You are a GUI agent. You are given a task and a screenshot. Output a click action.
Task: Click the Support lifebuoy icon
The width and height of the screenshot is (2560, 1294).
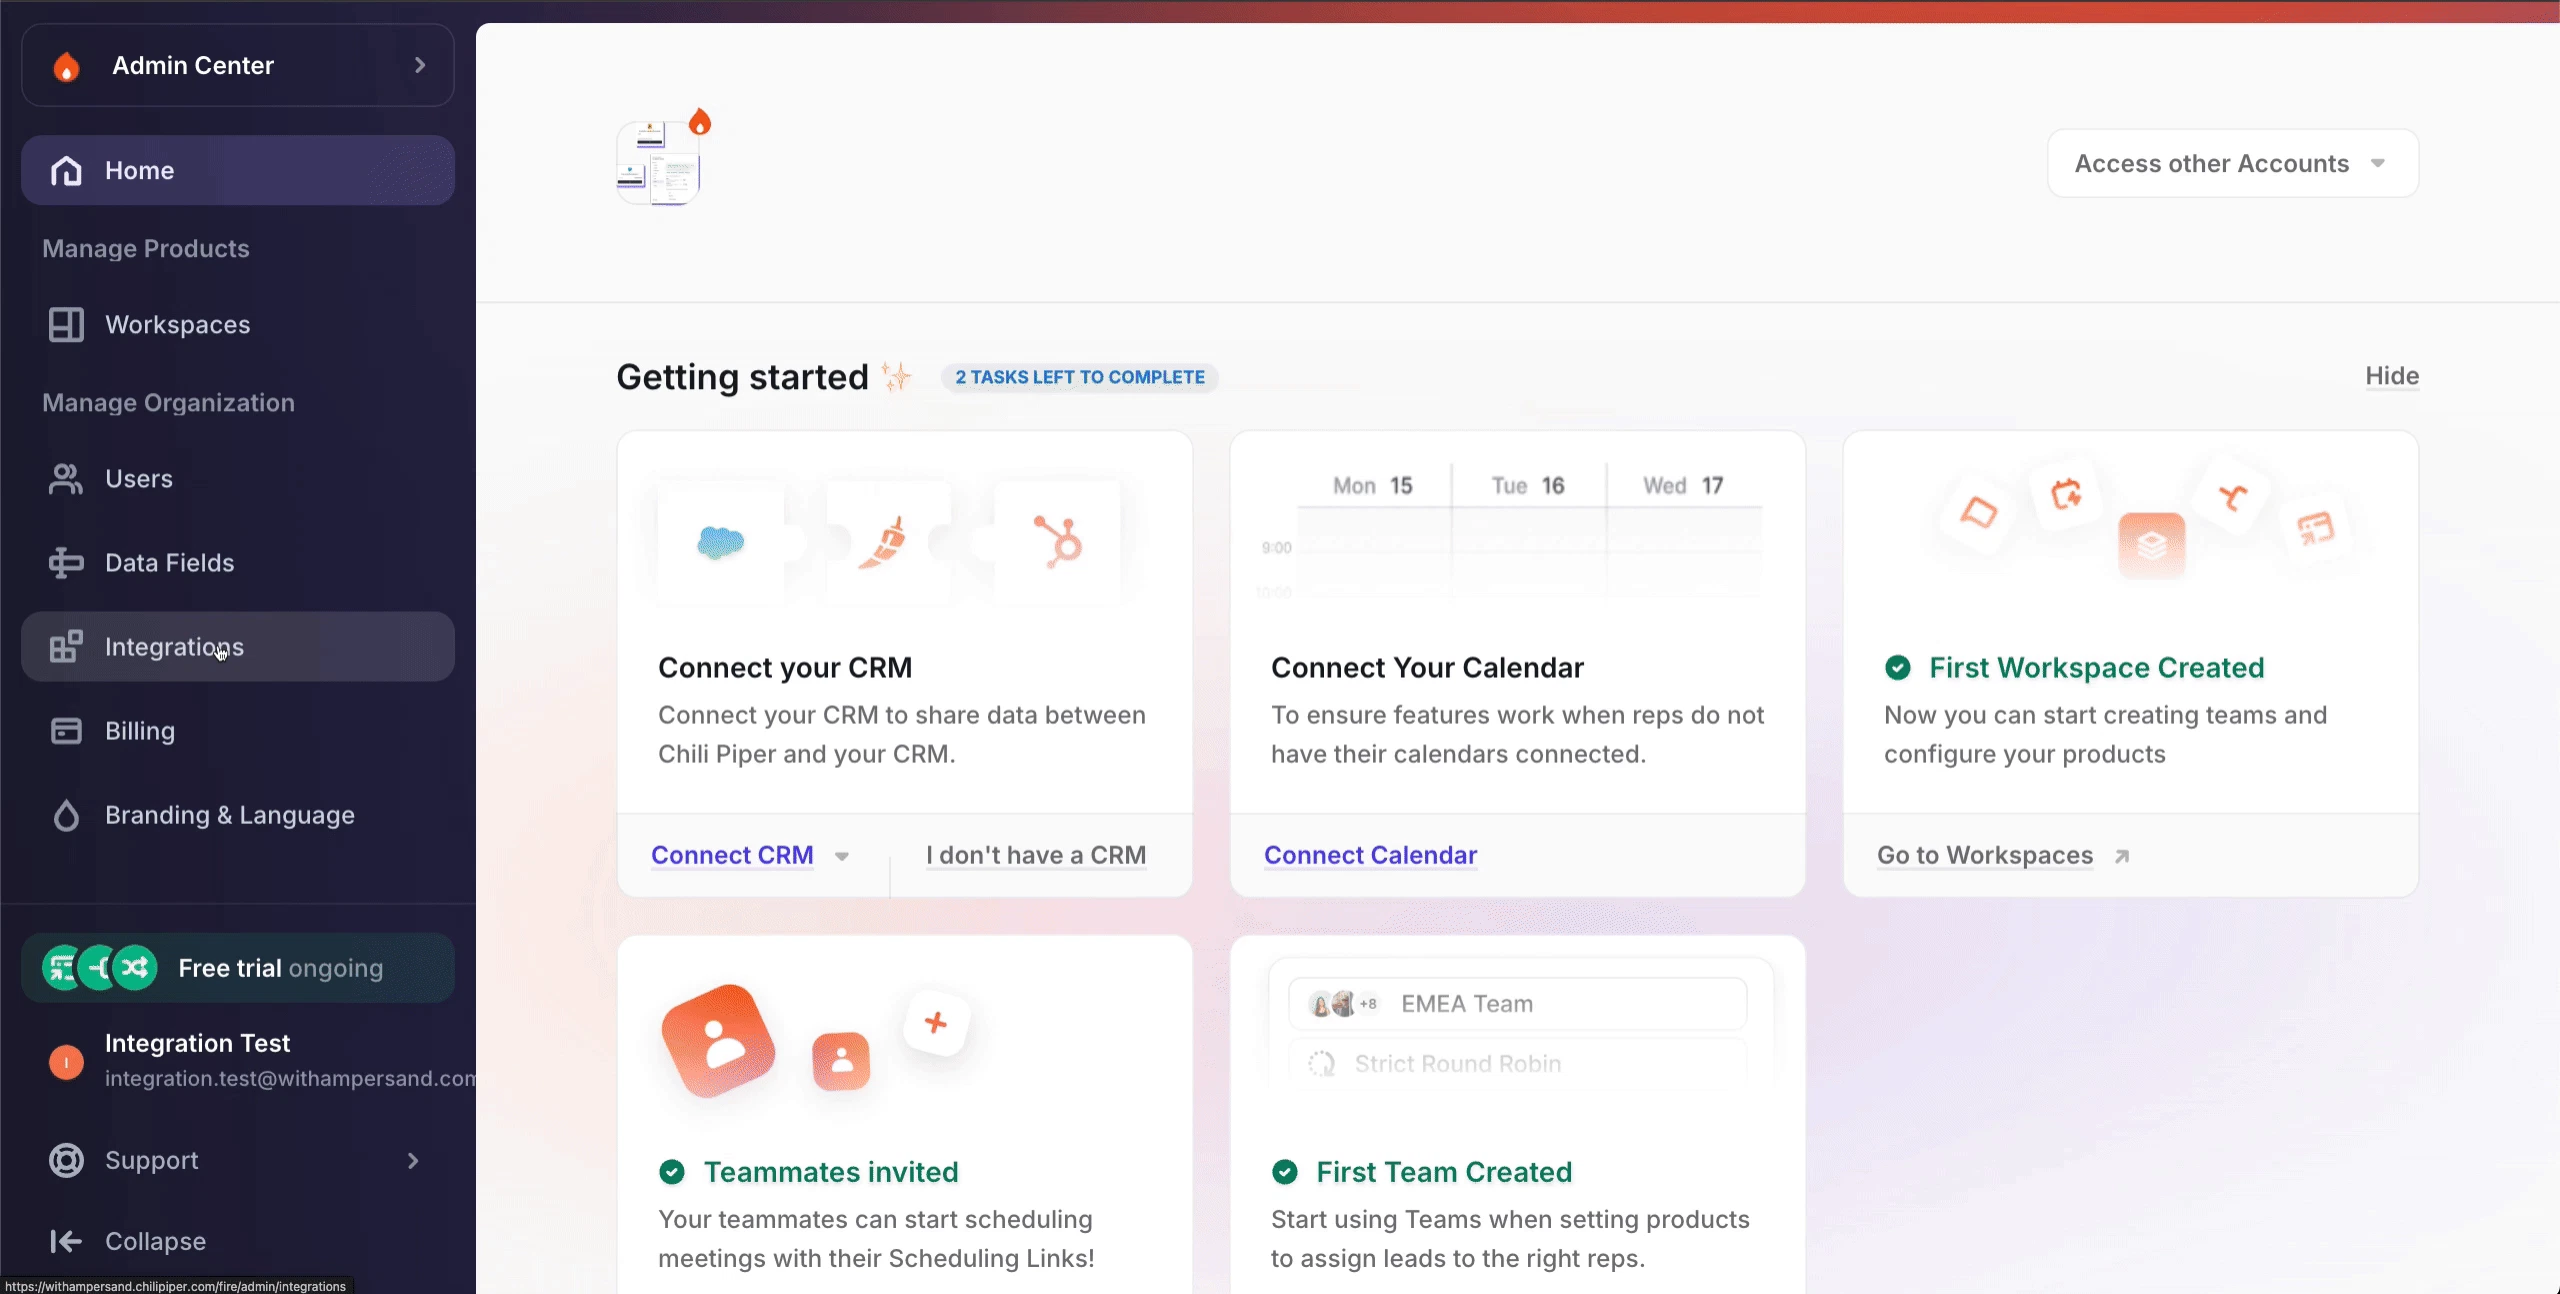tap(66, 1160)
